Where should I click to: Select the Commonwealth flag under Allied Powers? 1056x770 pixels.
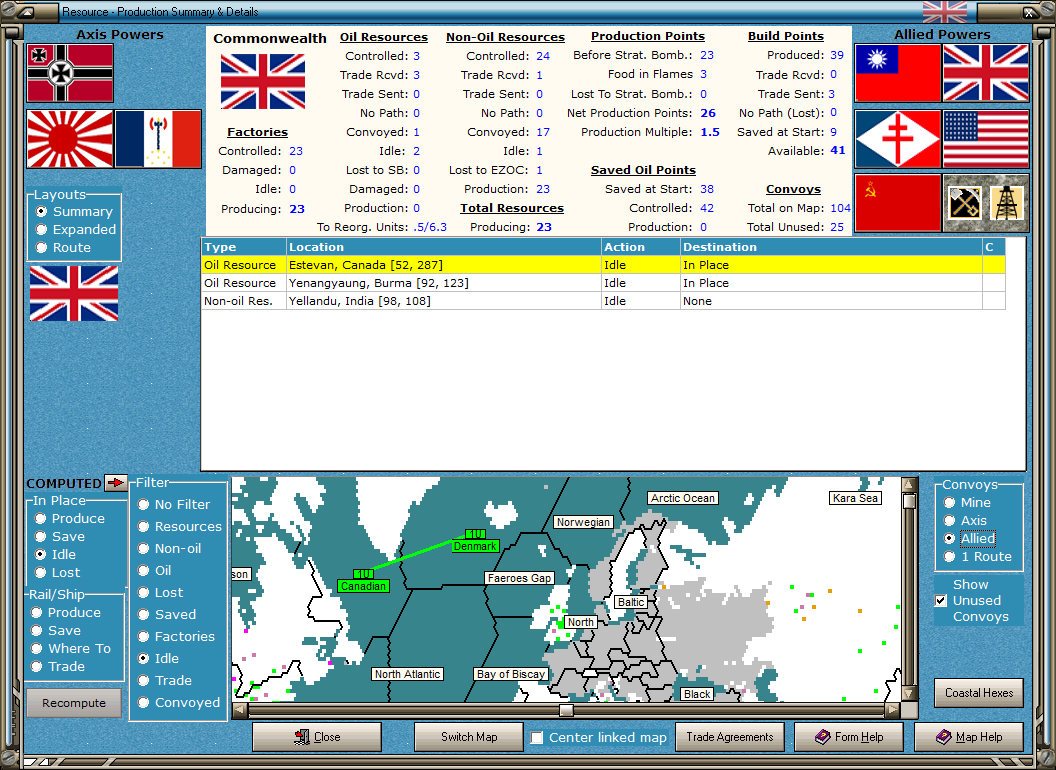[x=986, y=73]
